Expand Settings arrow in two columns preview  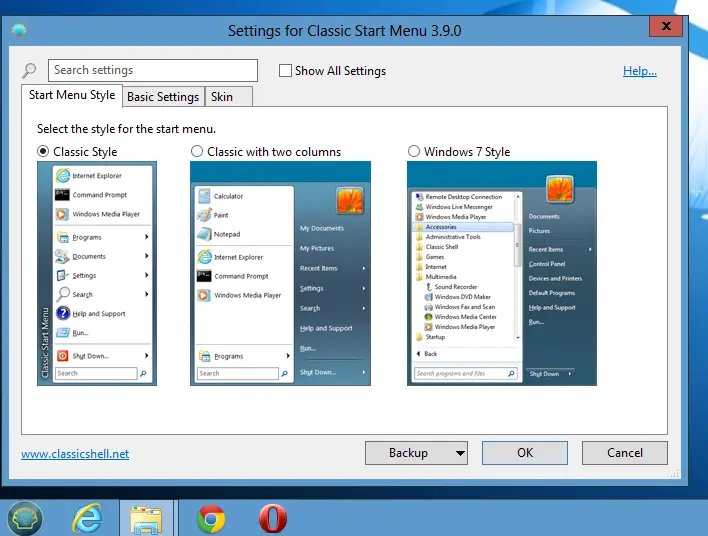[x=363, y=288]
